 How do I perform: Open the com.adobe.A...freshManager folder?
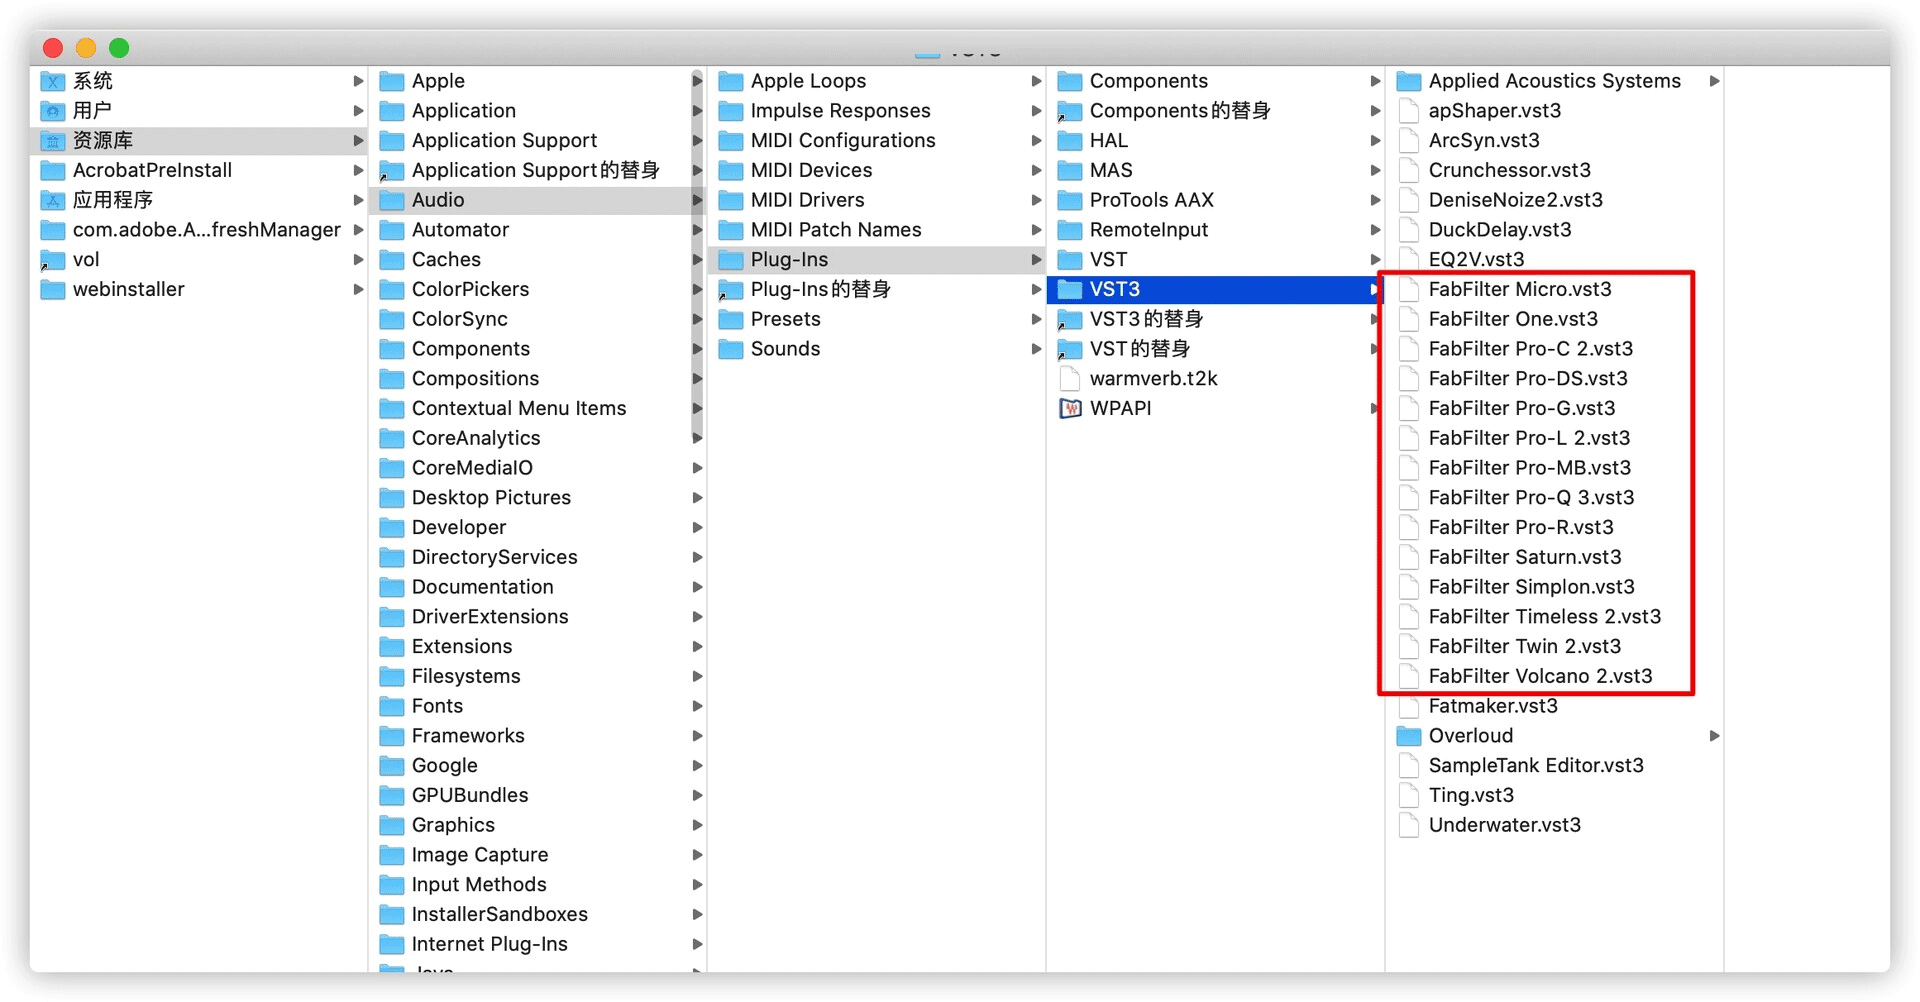point(206,230)
